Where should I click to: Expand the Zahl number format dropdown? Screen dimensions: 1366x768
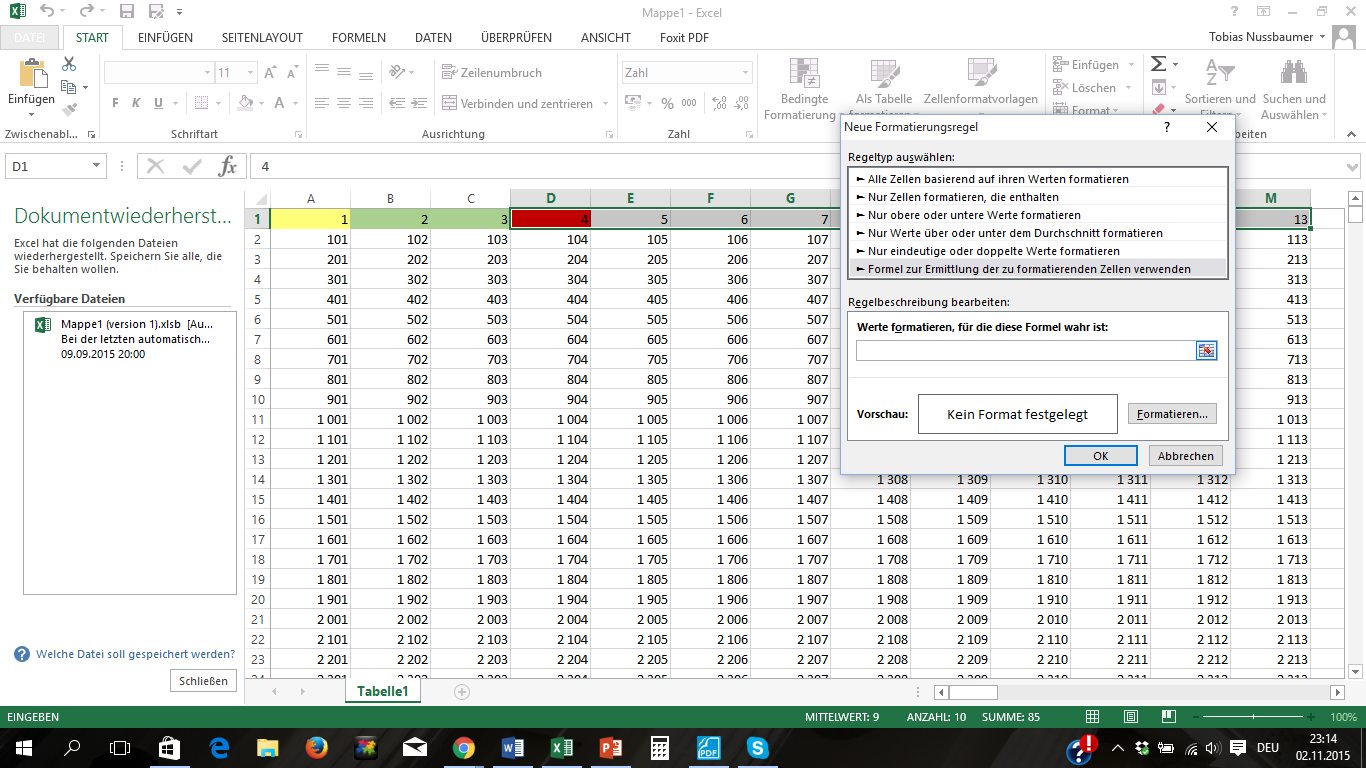coord(745,73)
